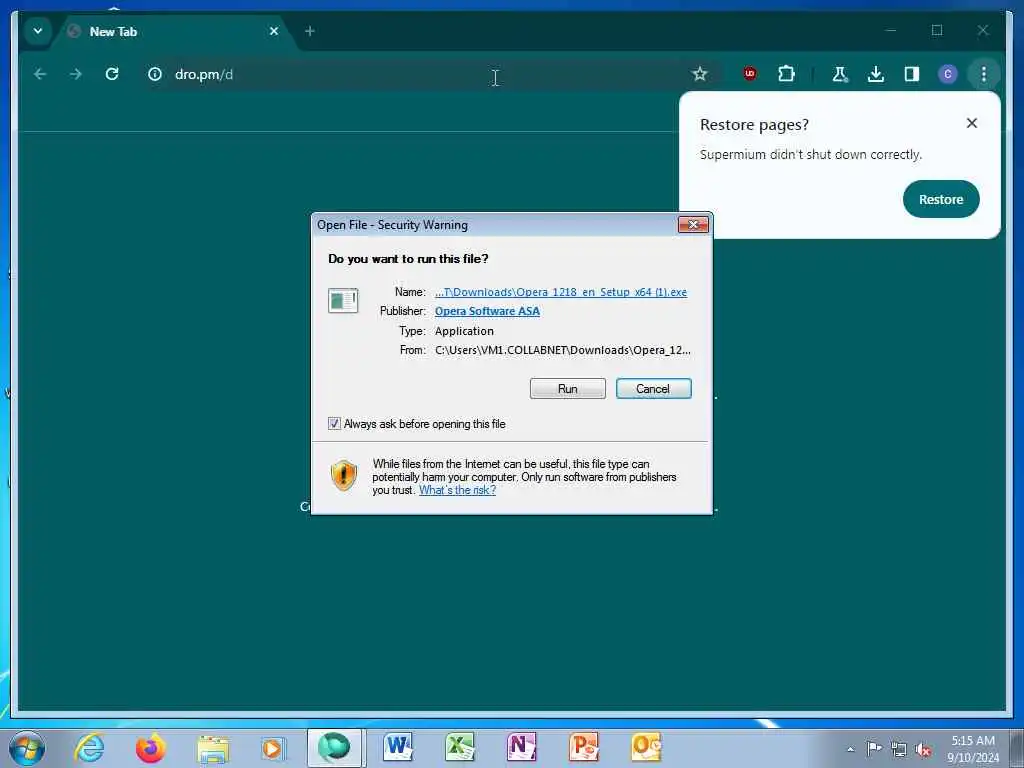The image size is (1024, 768).
Task: Click Run in the Security Warning dialog
Action: [x=568, y=389]
